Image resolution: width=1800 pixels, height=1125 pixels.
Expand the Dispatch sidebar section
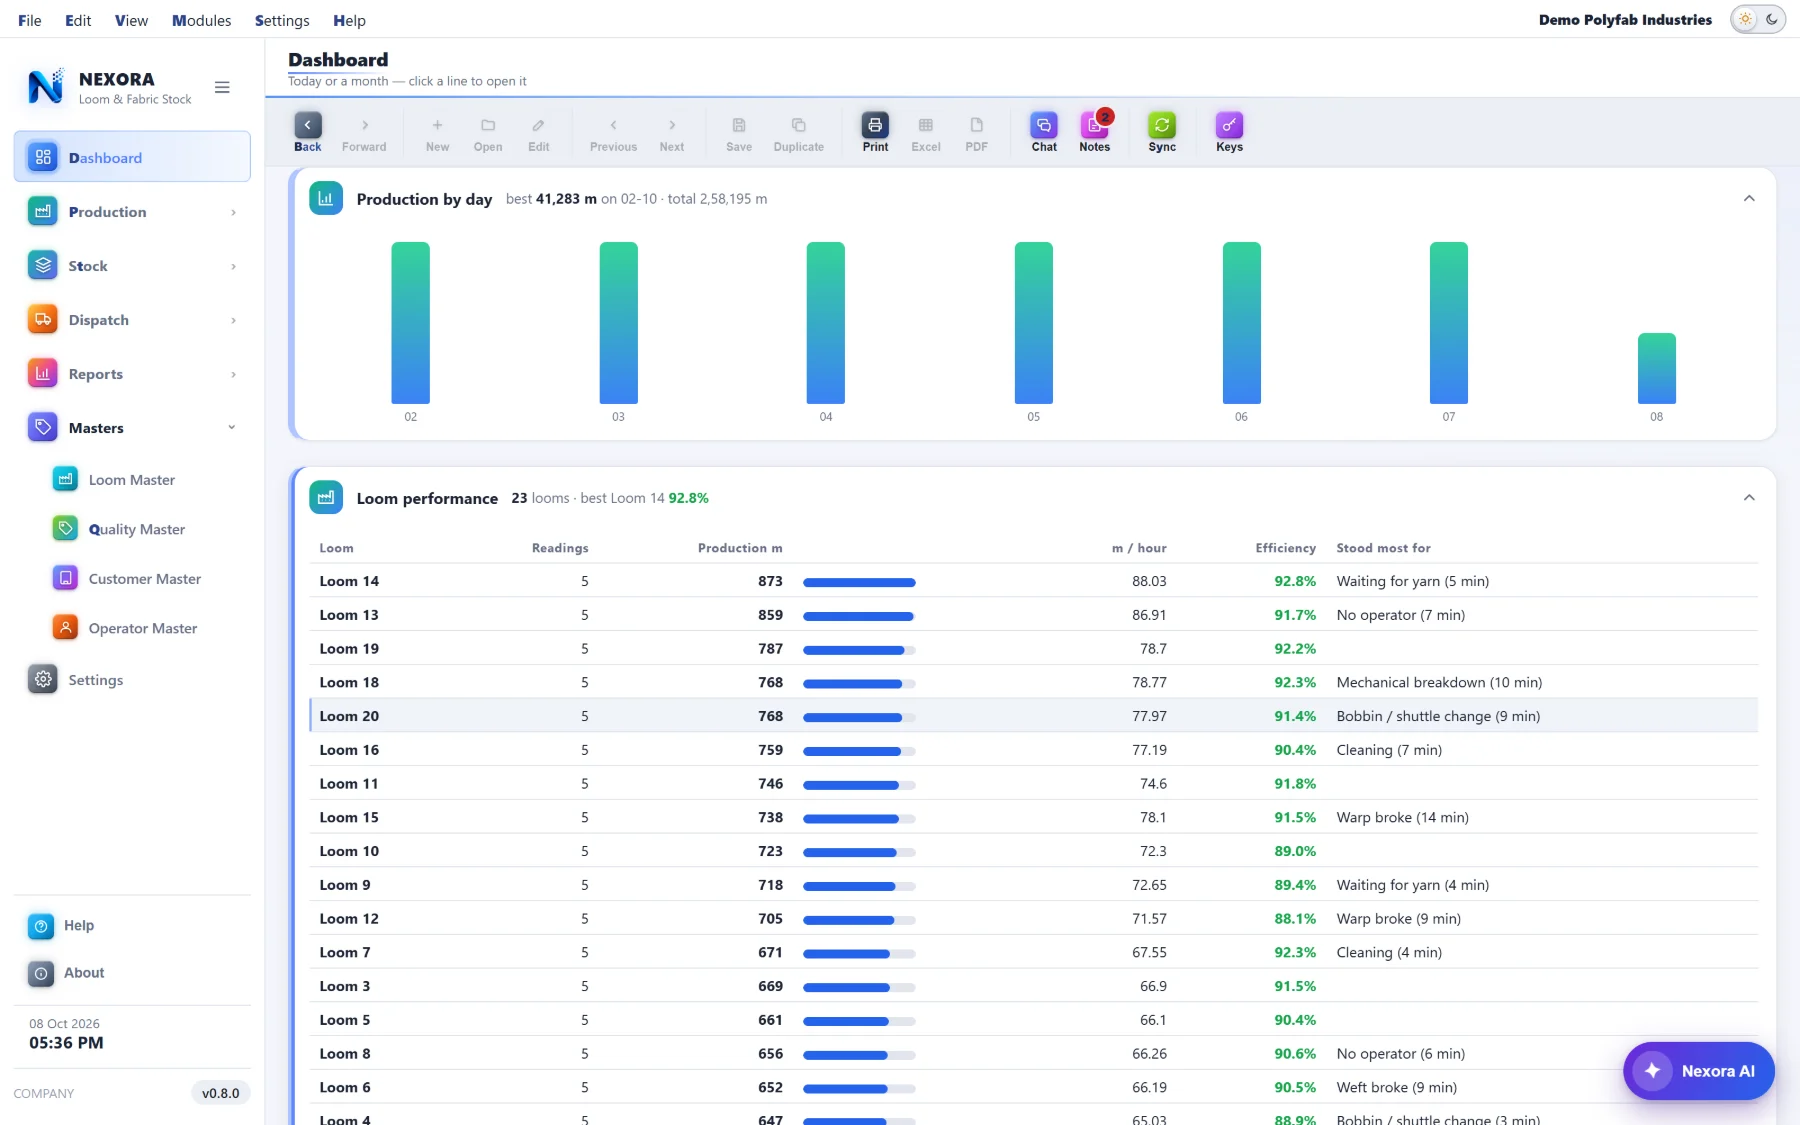[132, 320]
